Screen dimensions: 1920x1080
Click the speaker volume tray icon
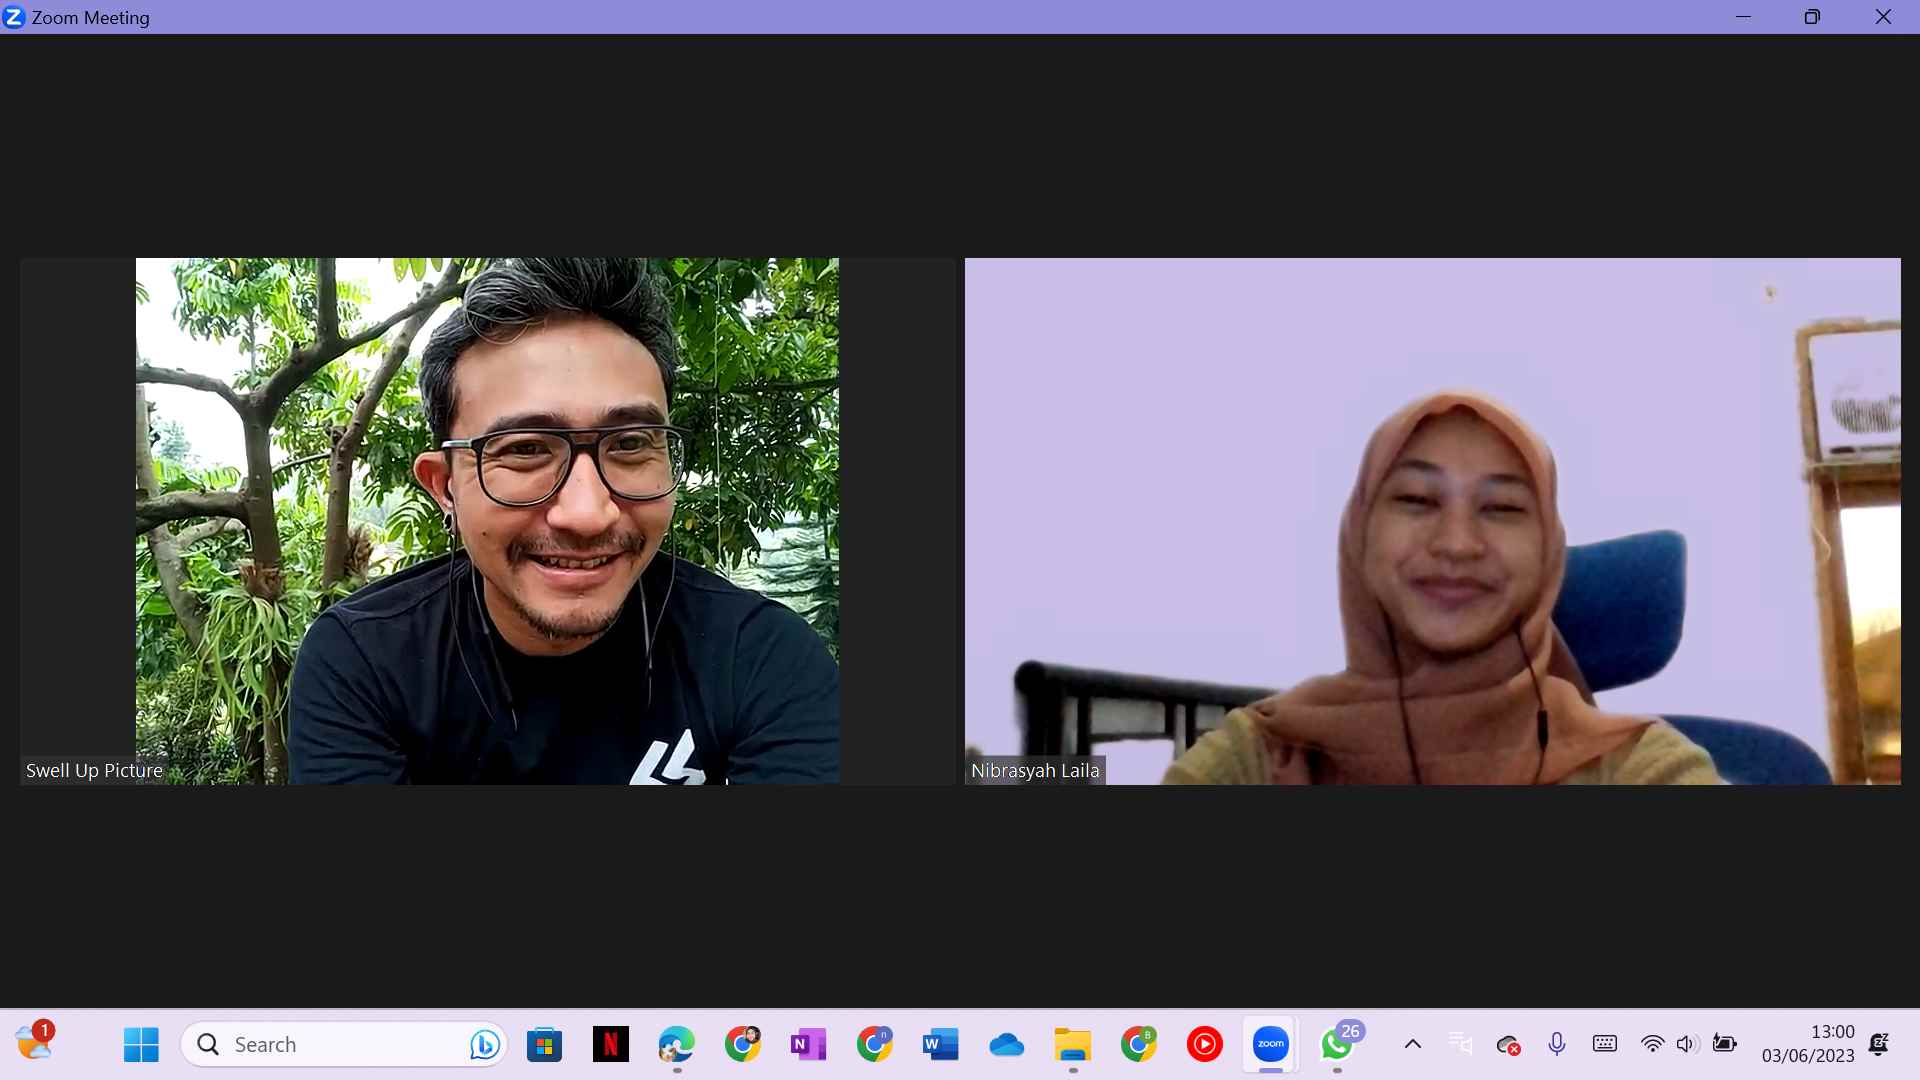tap(1687, 1044)
